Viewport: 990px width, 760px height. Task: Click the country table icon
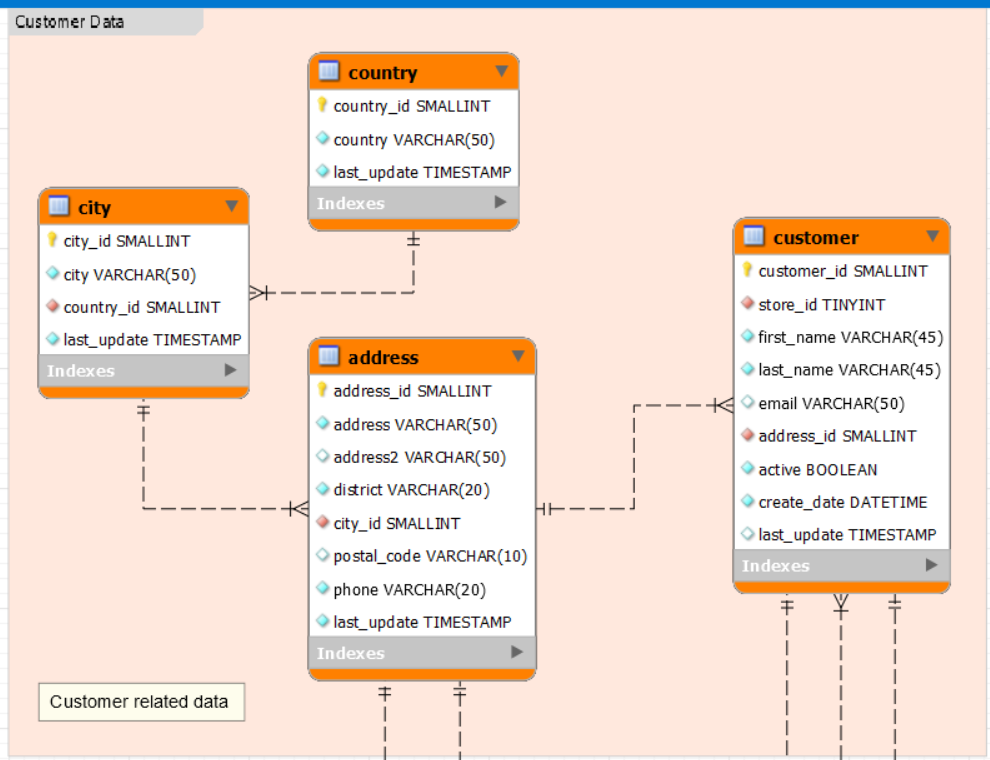tap(328, 71)
